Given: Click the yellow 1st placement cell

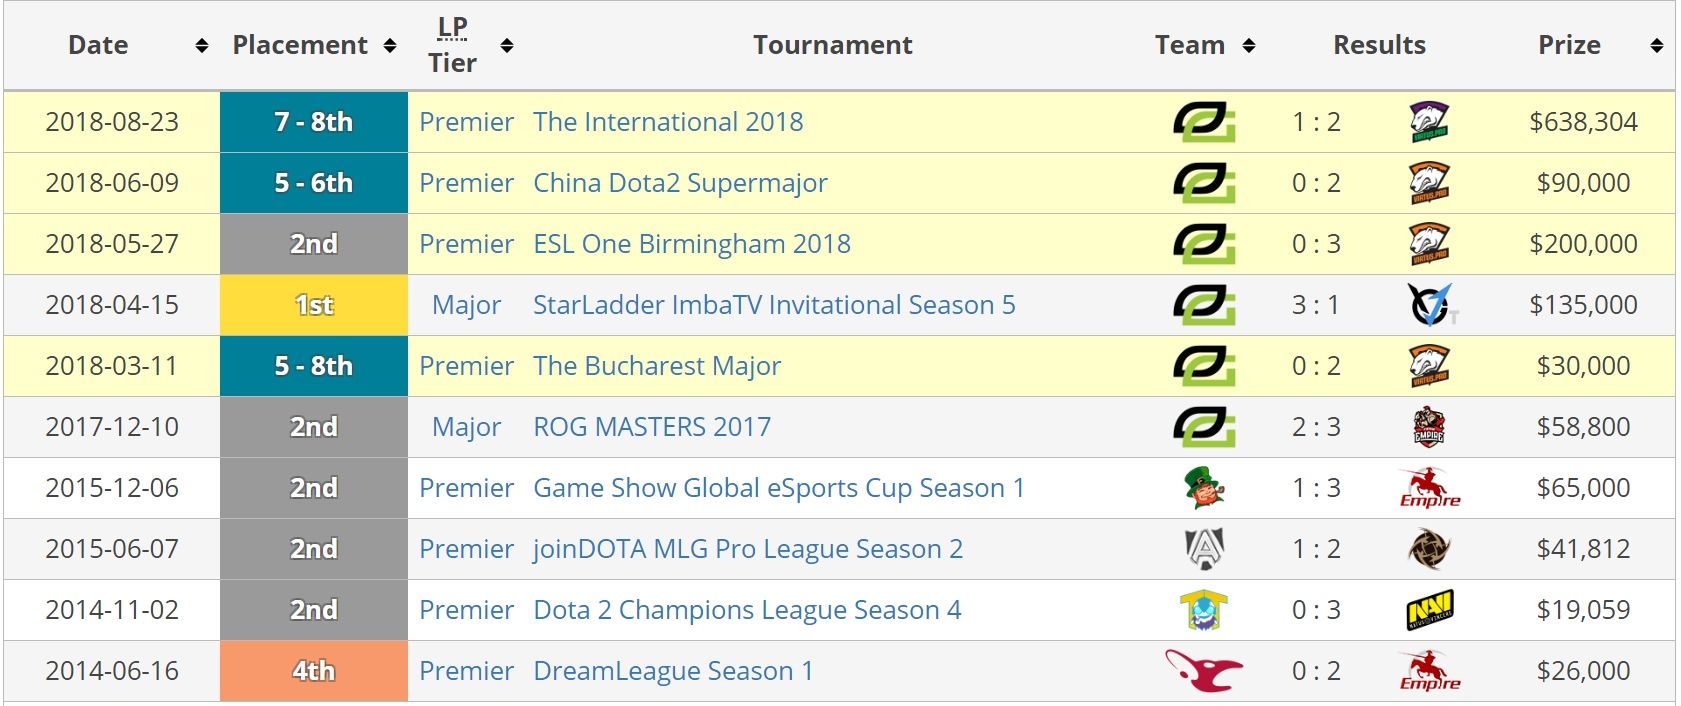Looking at the screenshot, I should tap(314, 305).
